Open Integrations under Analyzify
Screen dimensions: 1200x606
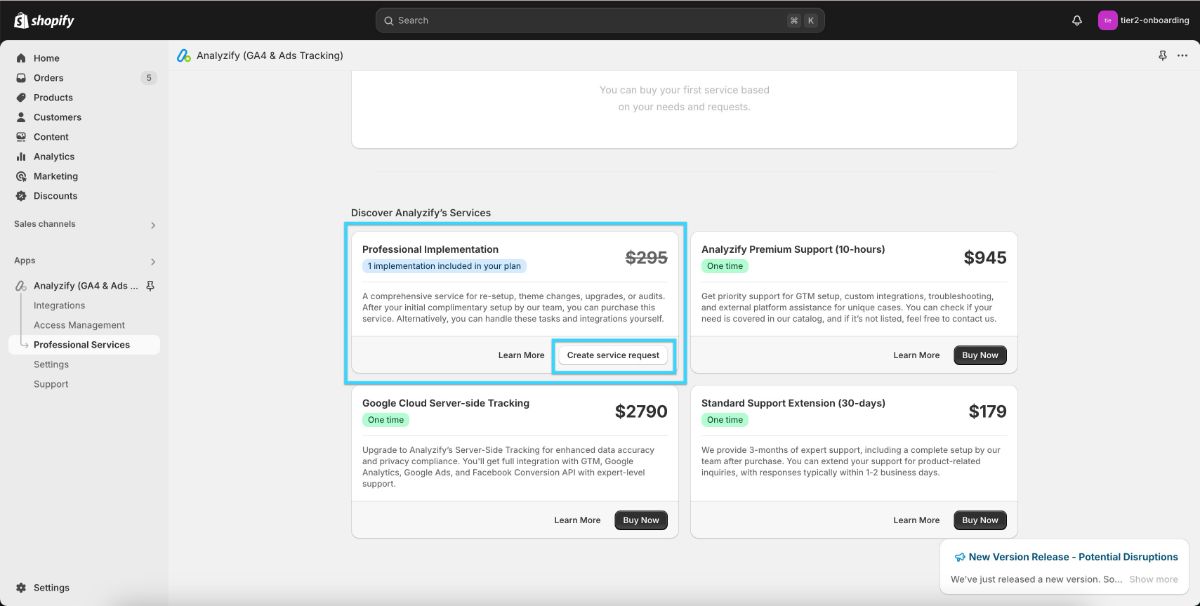[59, 306]
